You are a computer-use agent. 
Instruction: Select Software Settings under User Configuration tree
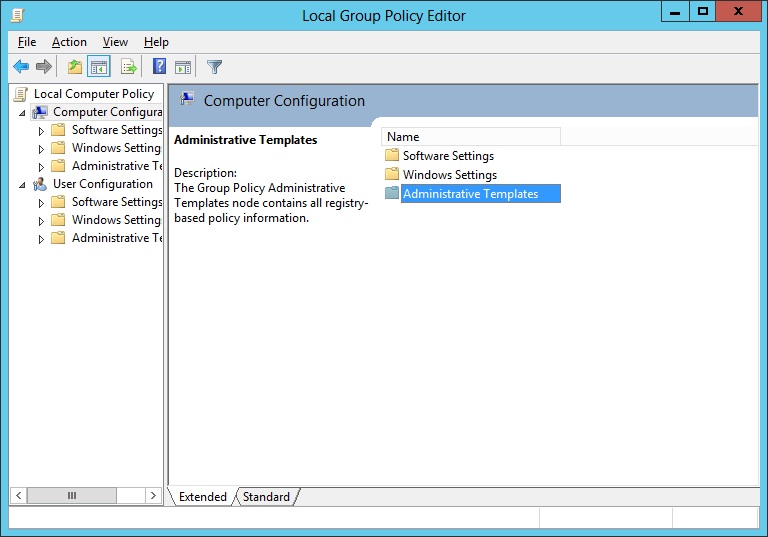(x=117, y=202)
